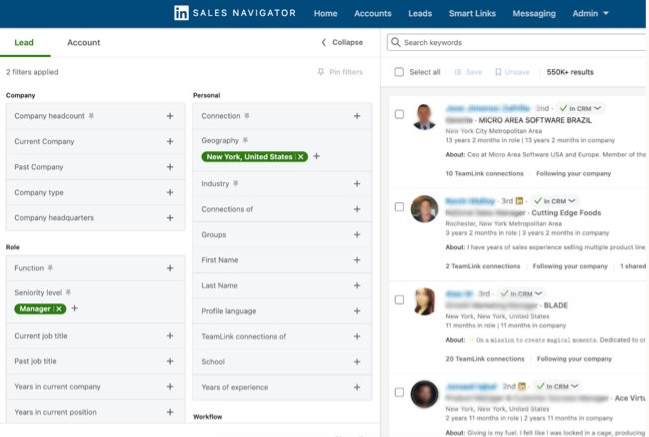Open Leads in top navigation
Viewport: 649px width, 437px height.
pos(420,13)
